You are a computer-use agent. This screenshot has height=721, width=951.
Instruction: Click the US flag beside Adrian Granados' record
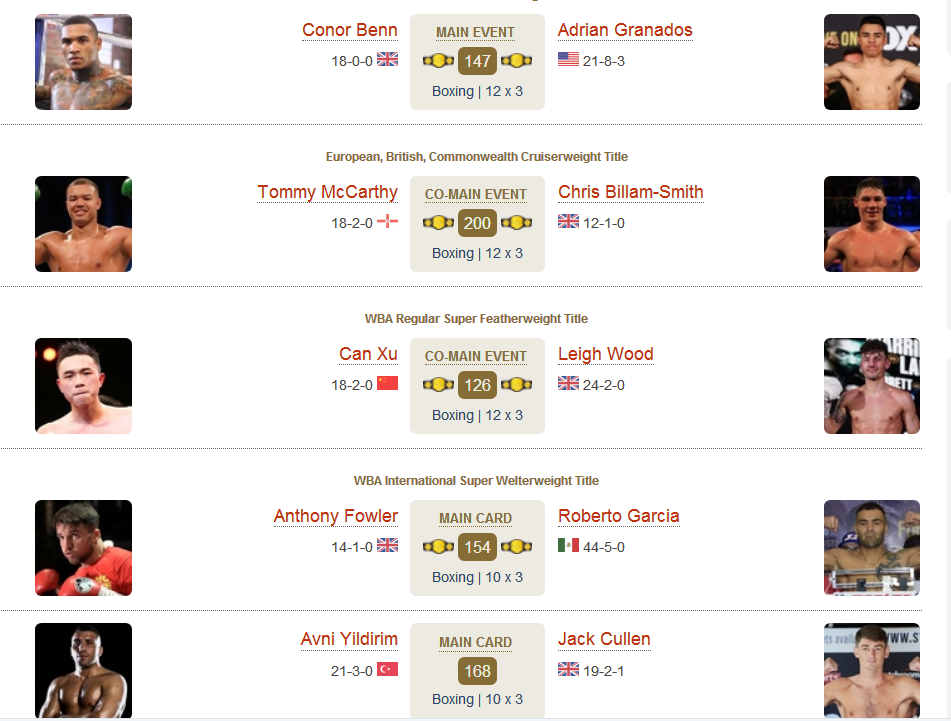[568, 59]
